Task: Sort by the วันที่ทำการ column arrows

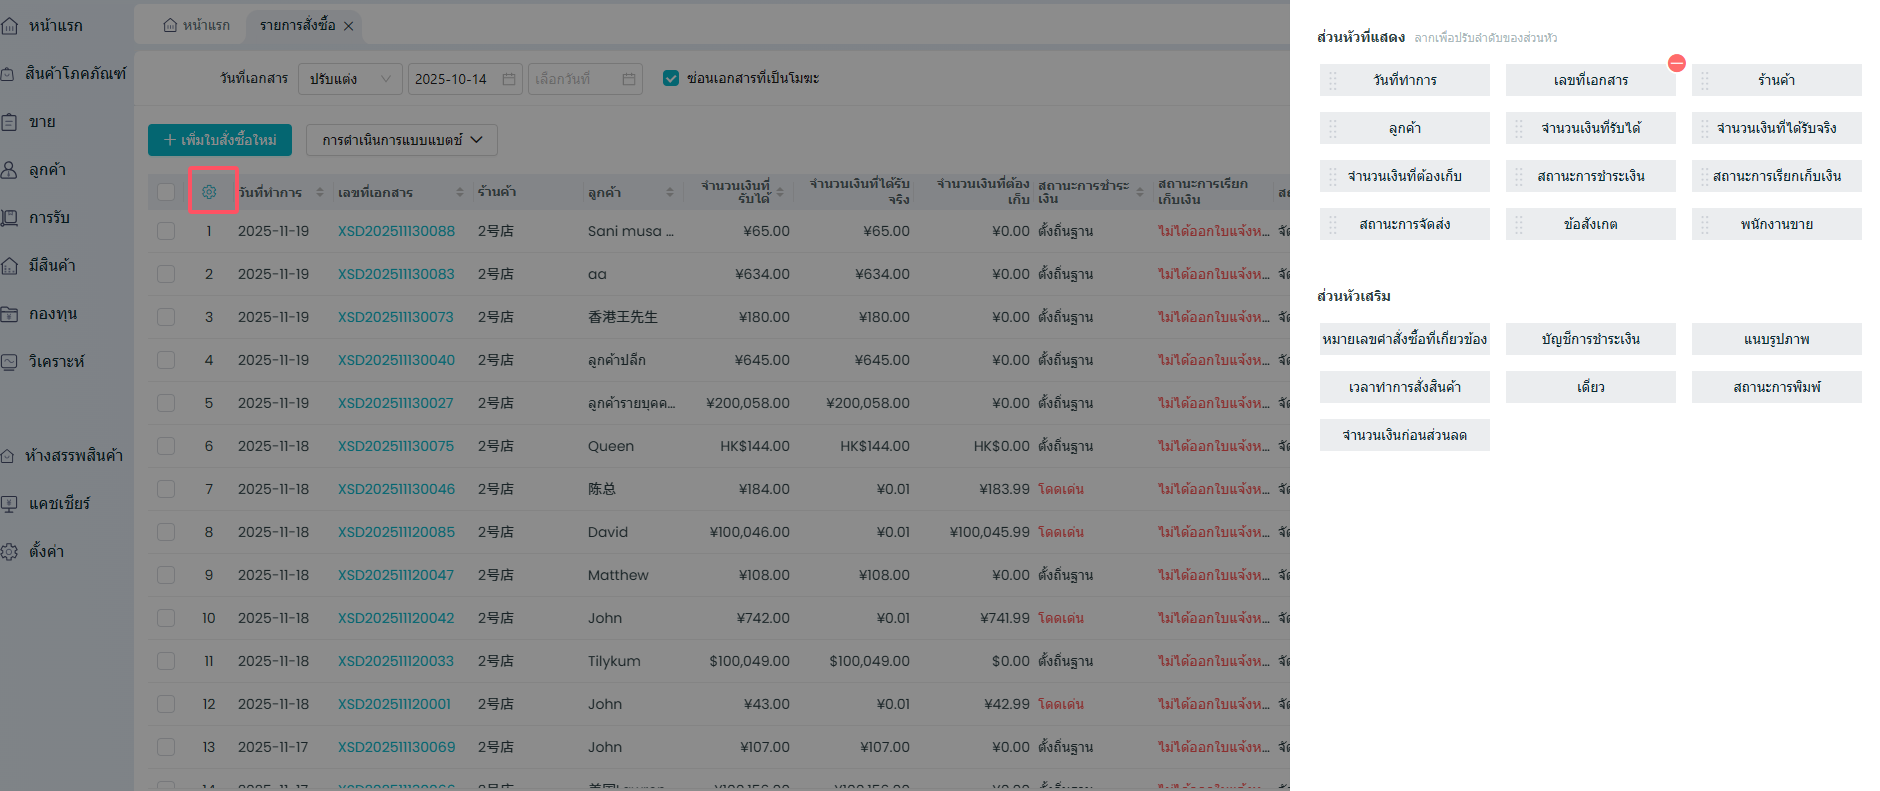Action: 320,192
